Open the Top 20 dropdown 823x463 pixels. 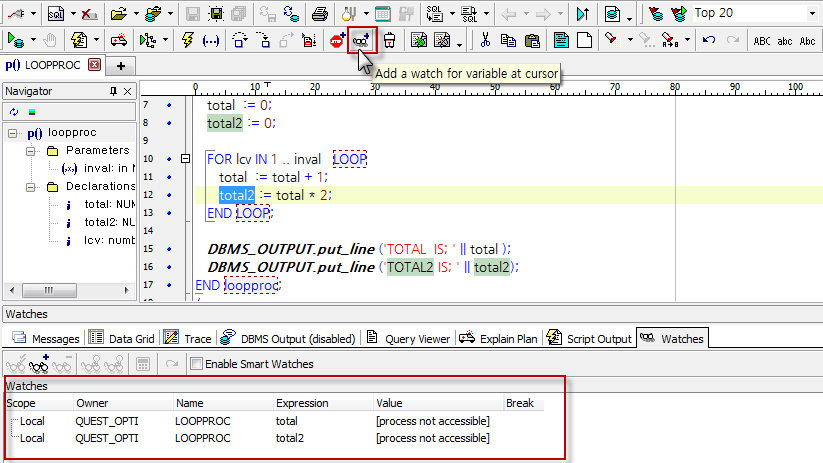(x=810, y=14)
